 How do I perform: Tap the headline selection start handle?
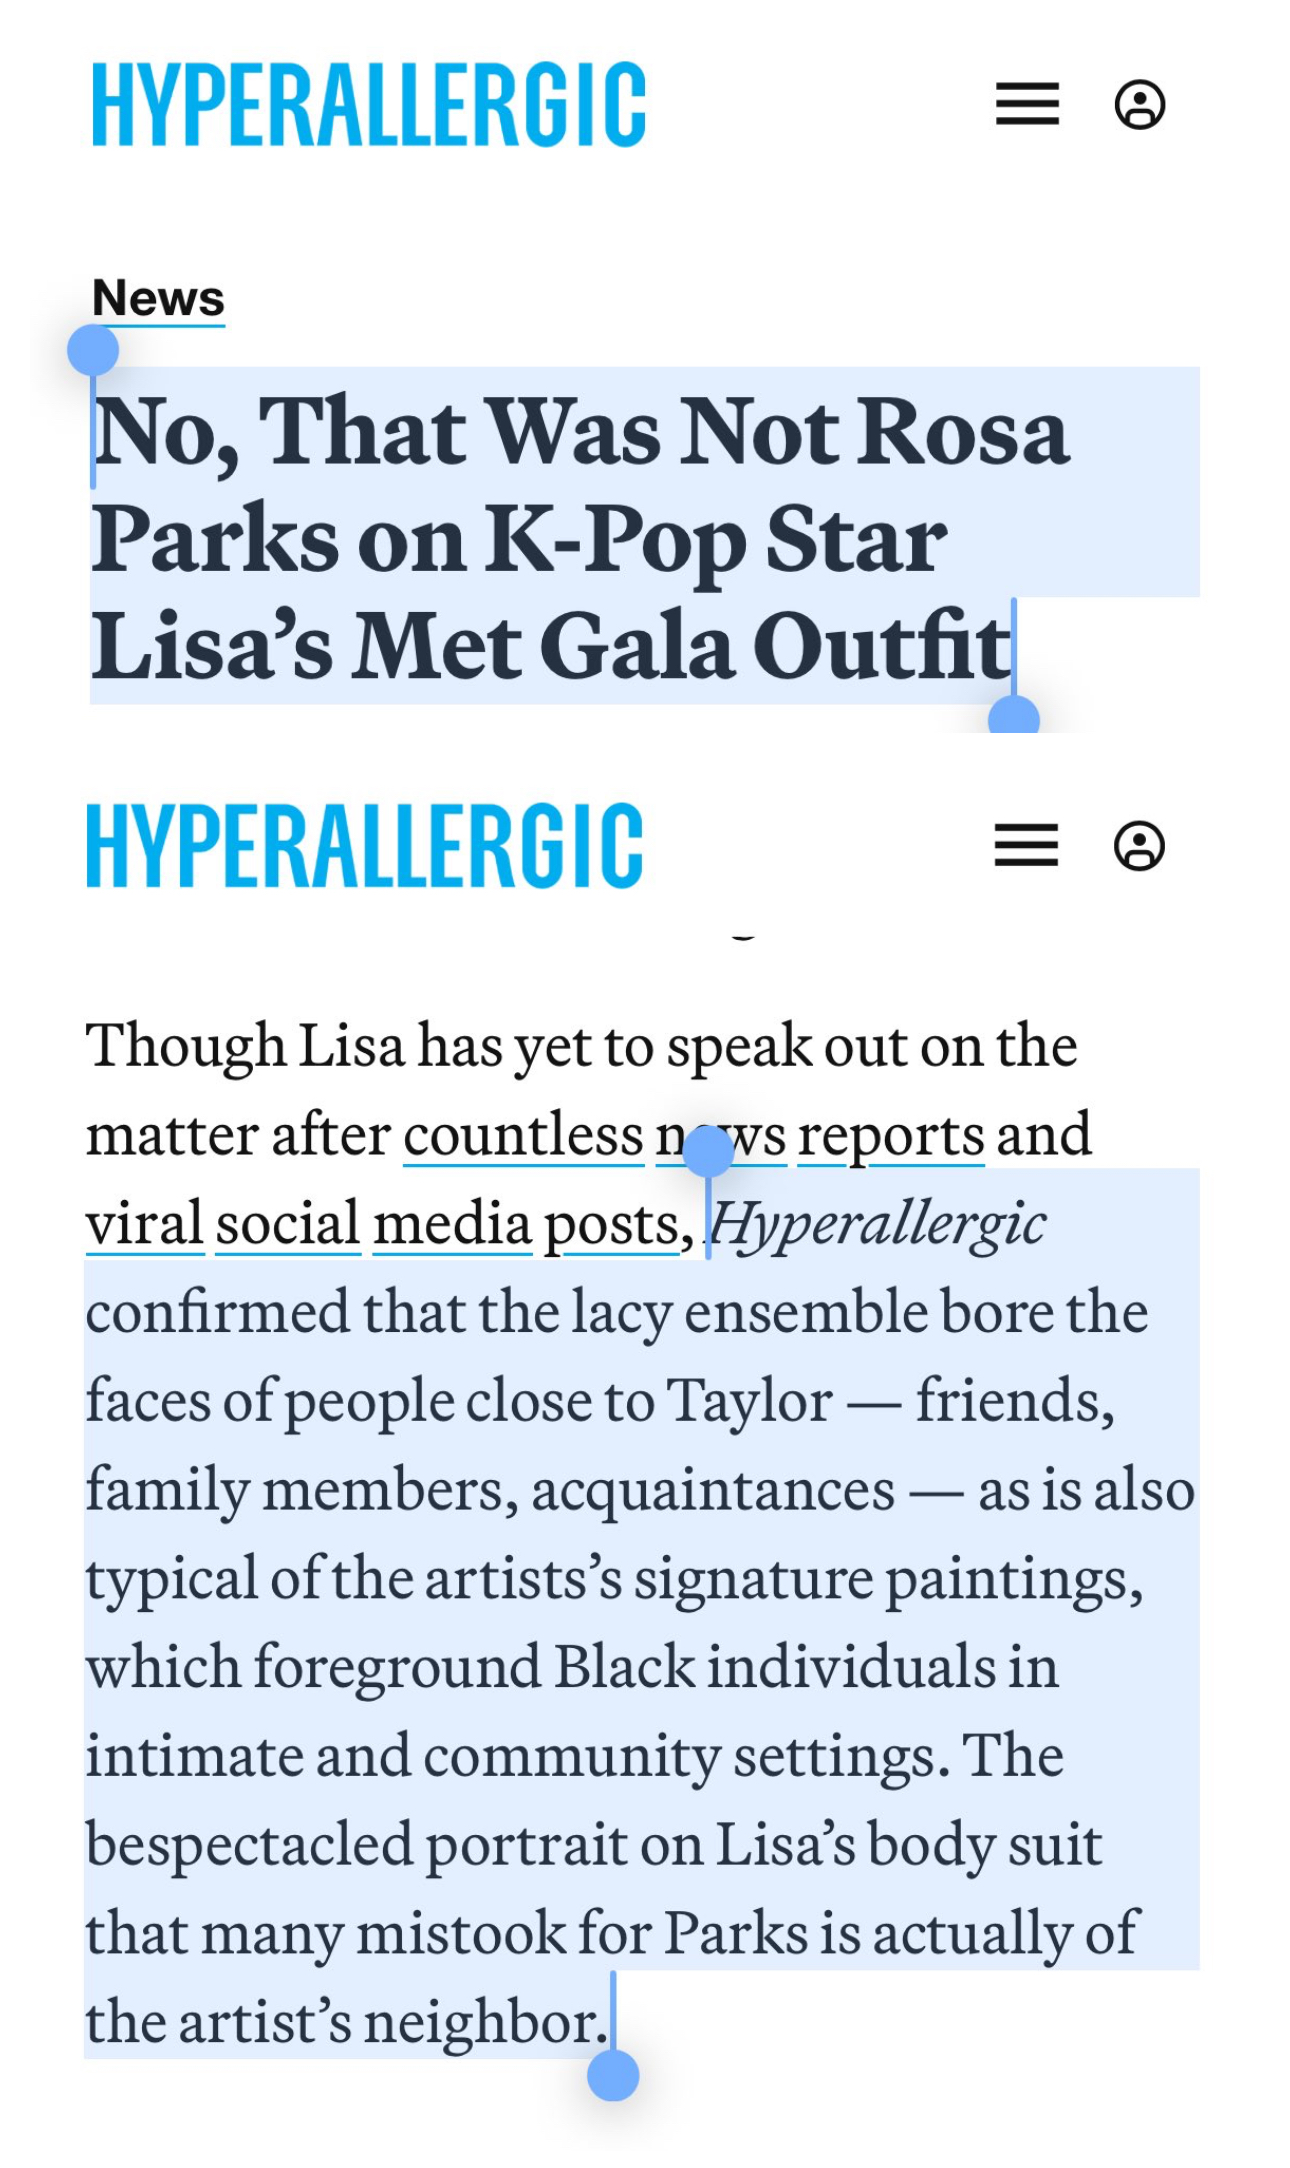(x=93, y=351)
